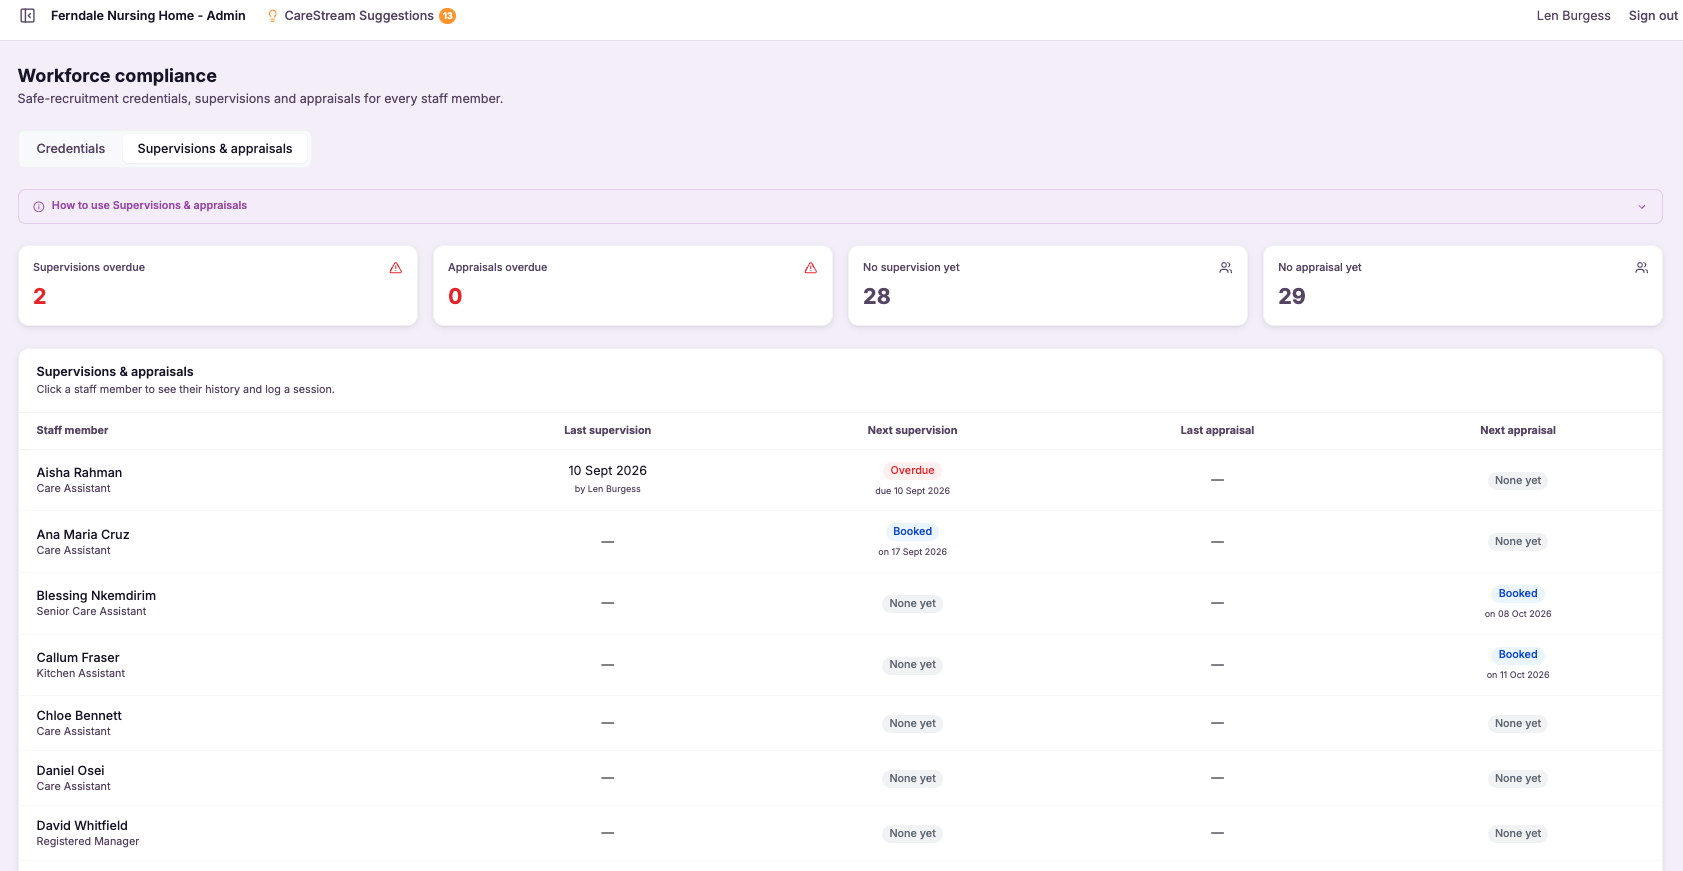
Task: Click the No appraisal yet people icon
Action: [1642, 268]
